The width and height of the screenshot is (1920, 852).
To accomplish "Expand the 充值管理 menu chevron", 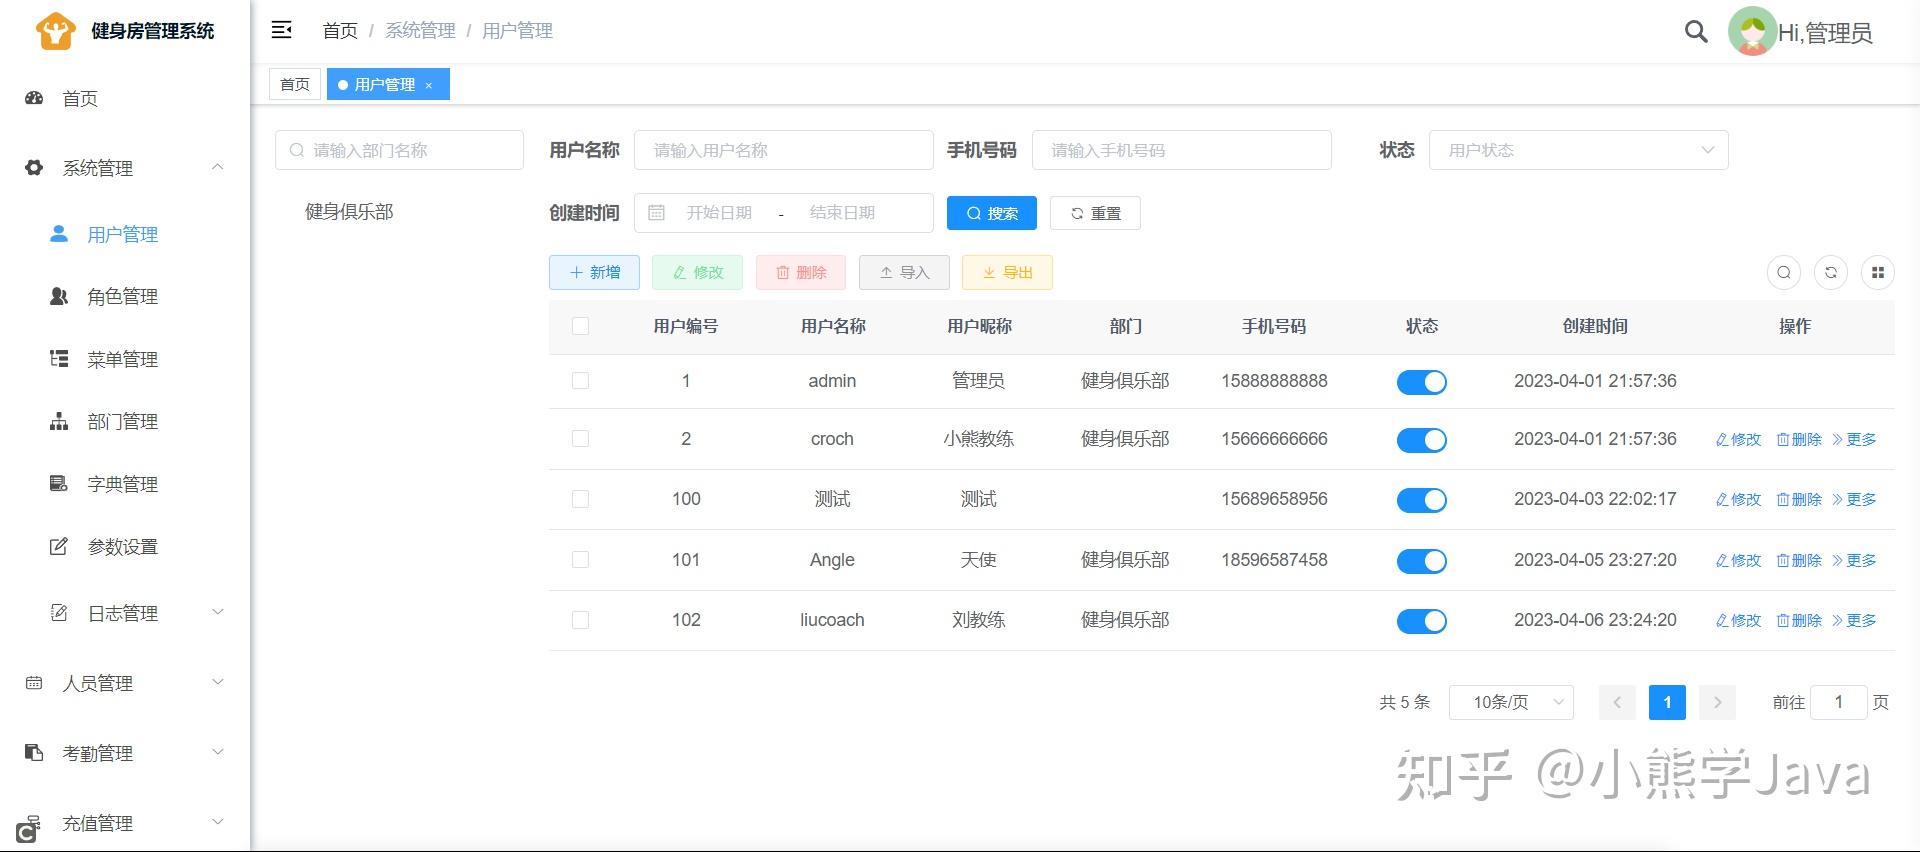I will coord(217,822).
